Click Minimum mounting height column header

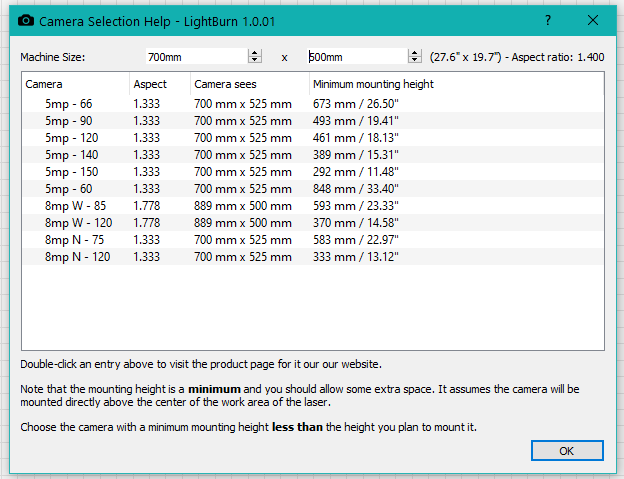pyautogui.click(x=456, y=84)
